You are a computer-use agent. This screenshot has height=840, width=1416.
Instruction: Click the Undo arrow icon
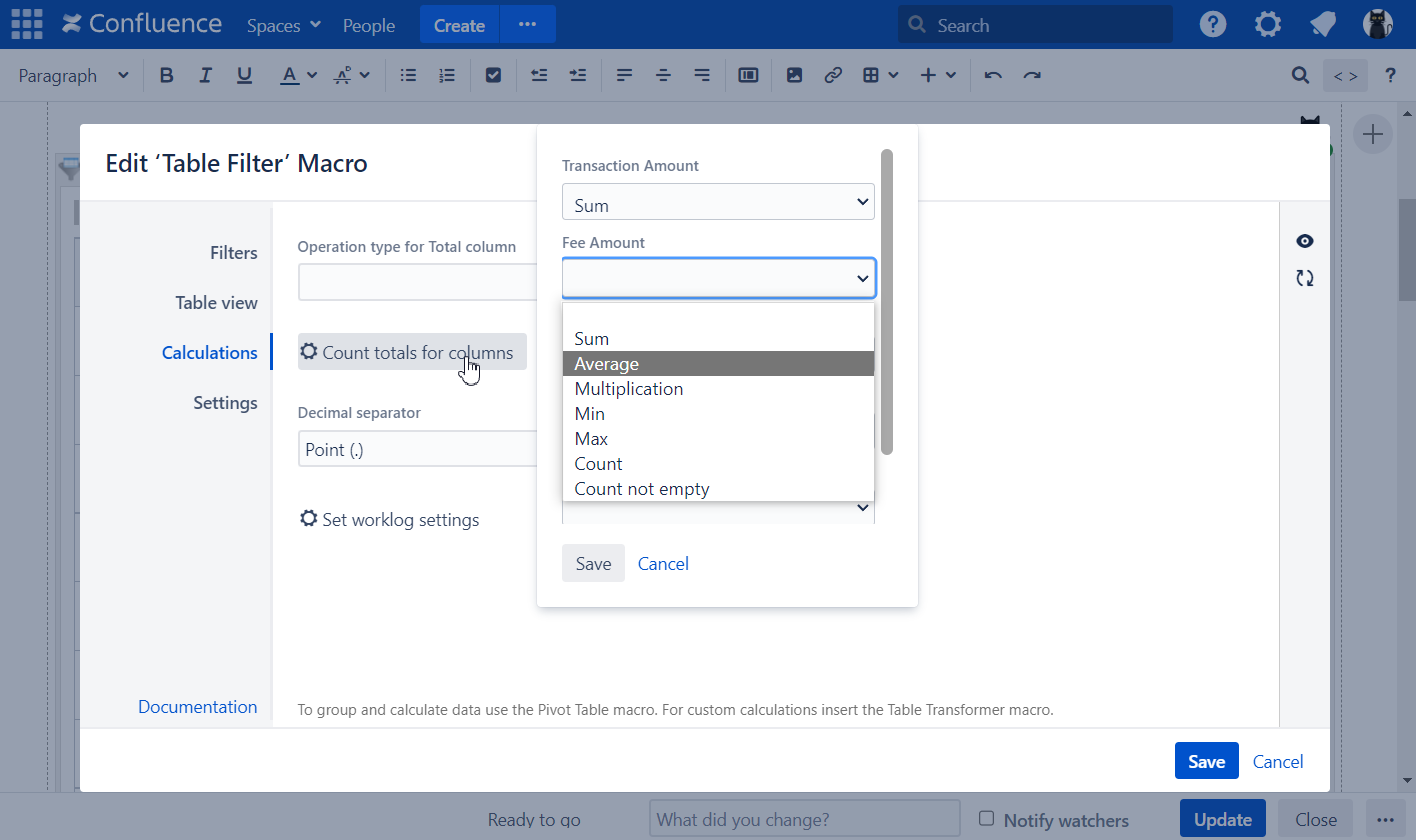point(993,75)
